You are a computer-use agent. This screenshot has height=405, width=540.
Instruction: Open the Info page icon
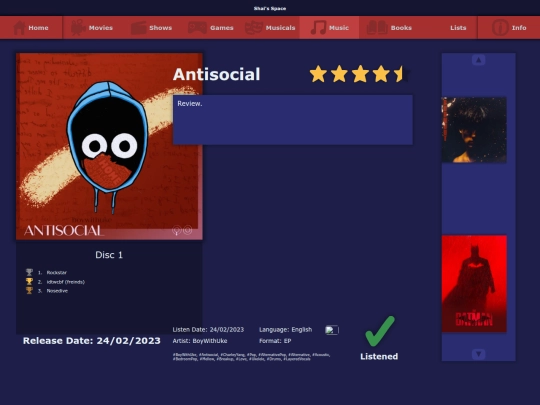point(500,28)
